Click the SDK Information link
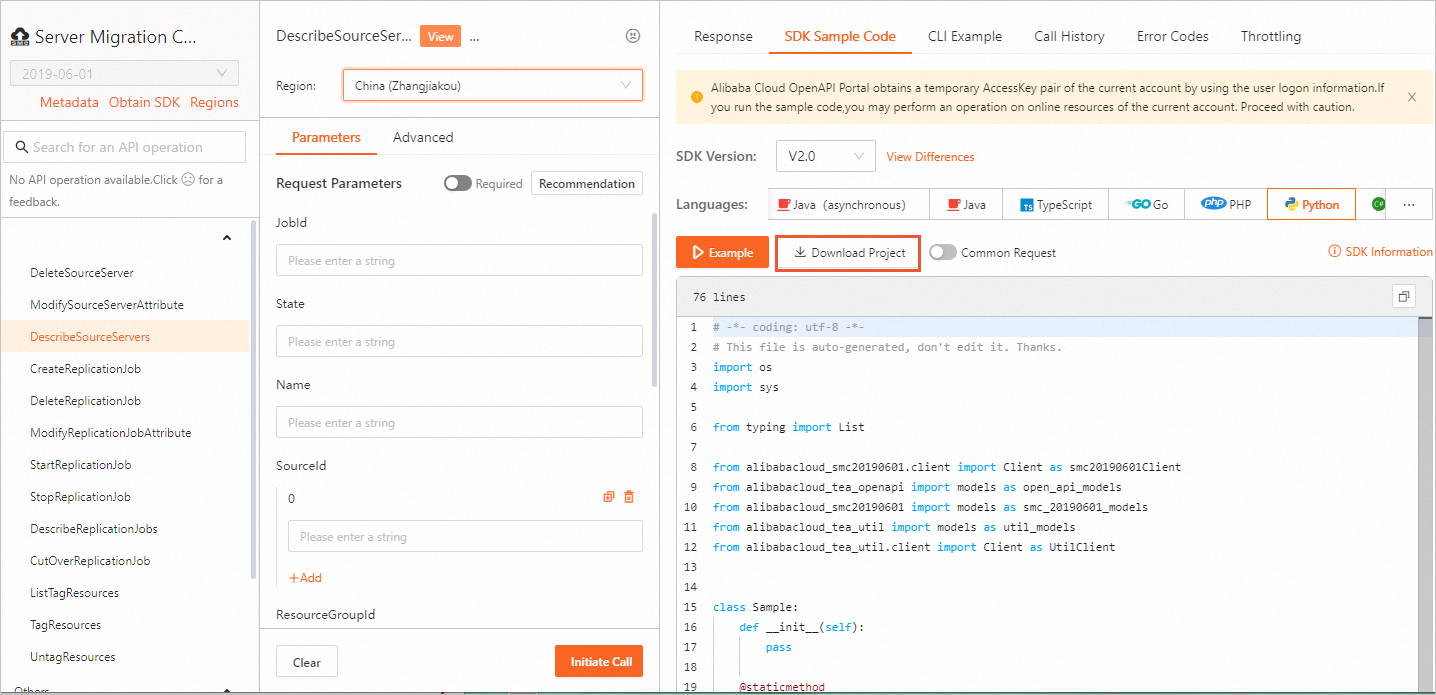Image resolution: width=1436 pixels, height=695 pixels. click(x=1380, y=252)
